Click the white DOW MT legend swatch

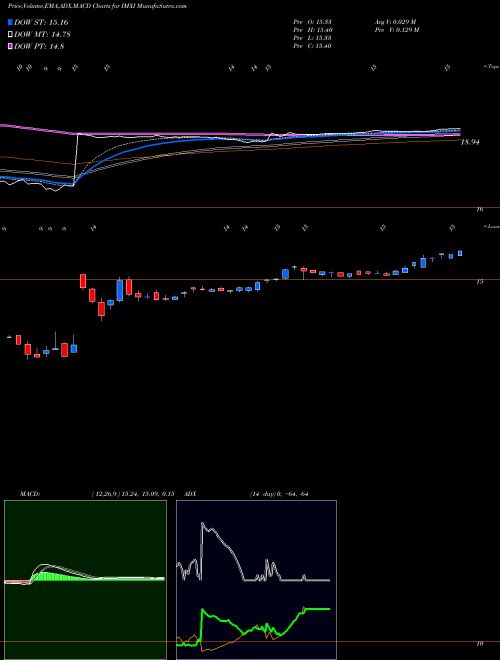(x=10, y=35)
